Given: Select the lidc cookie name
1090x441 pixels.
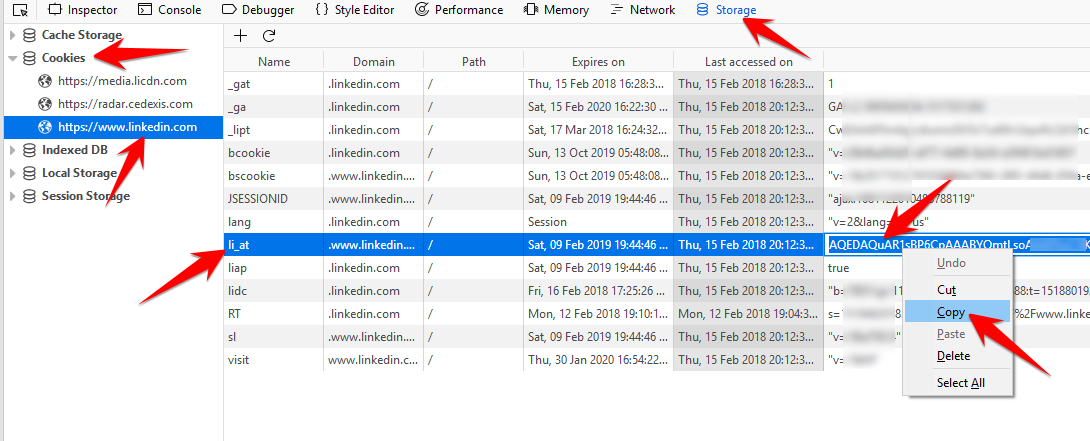Looking at the screenshot, I should [x=237, y=291].
